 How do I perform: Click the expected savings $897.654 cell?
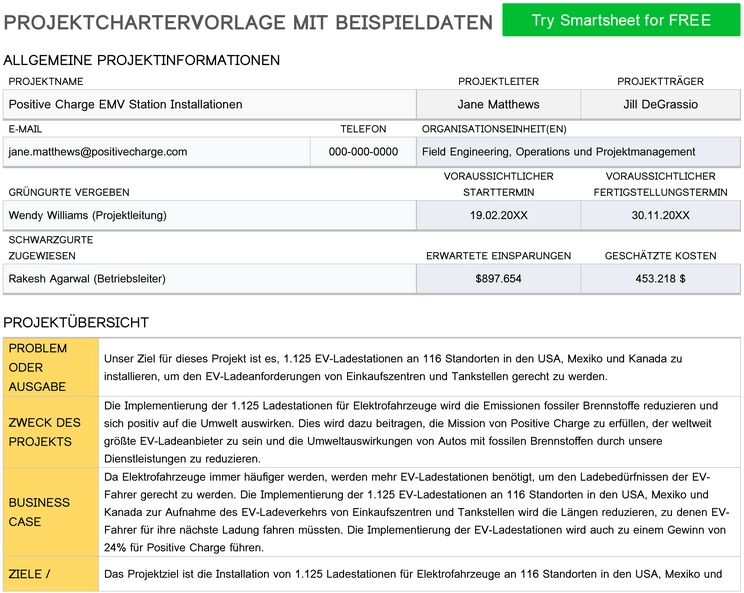click(x=498, y=279)
